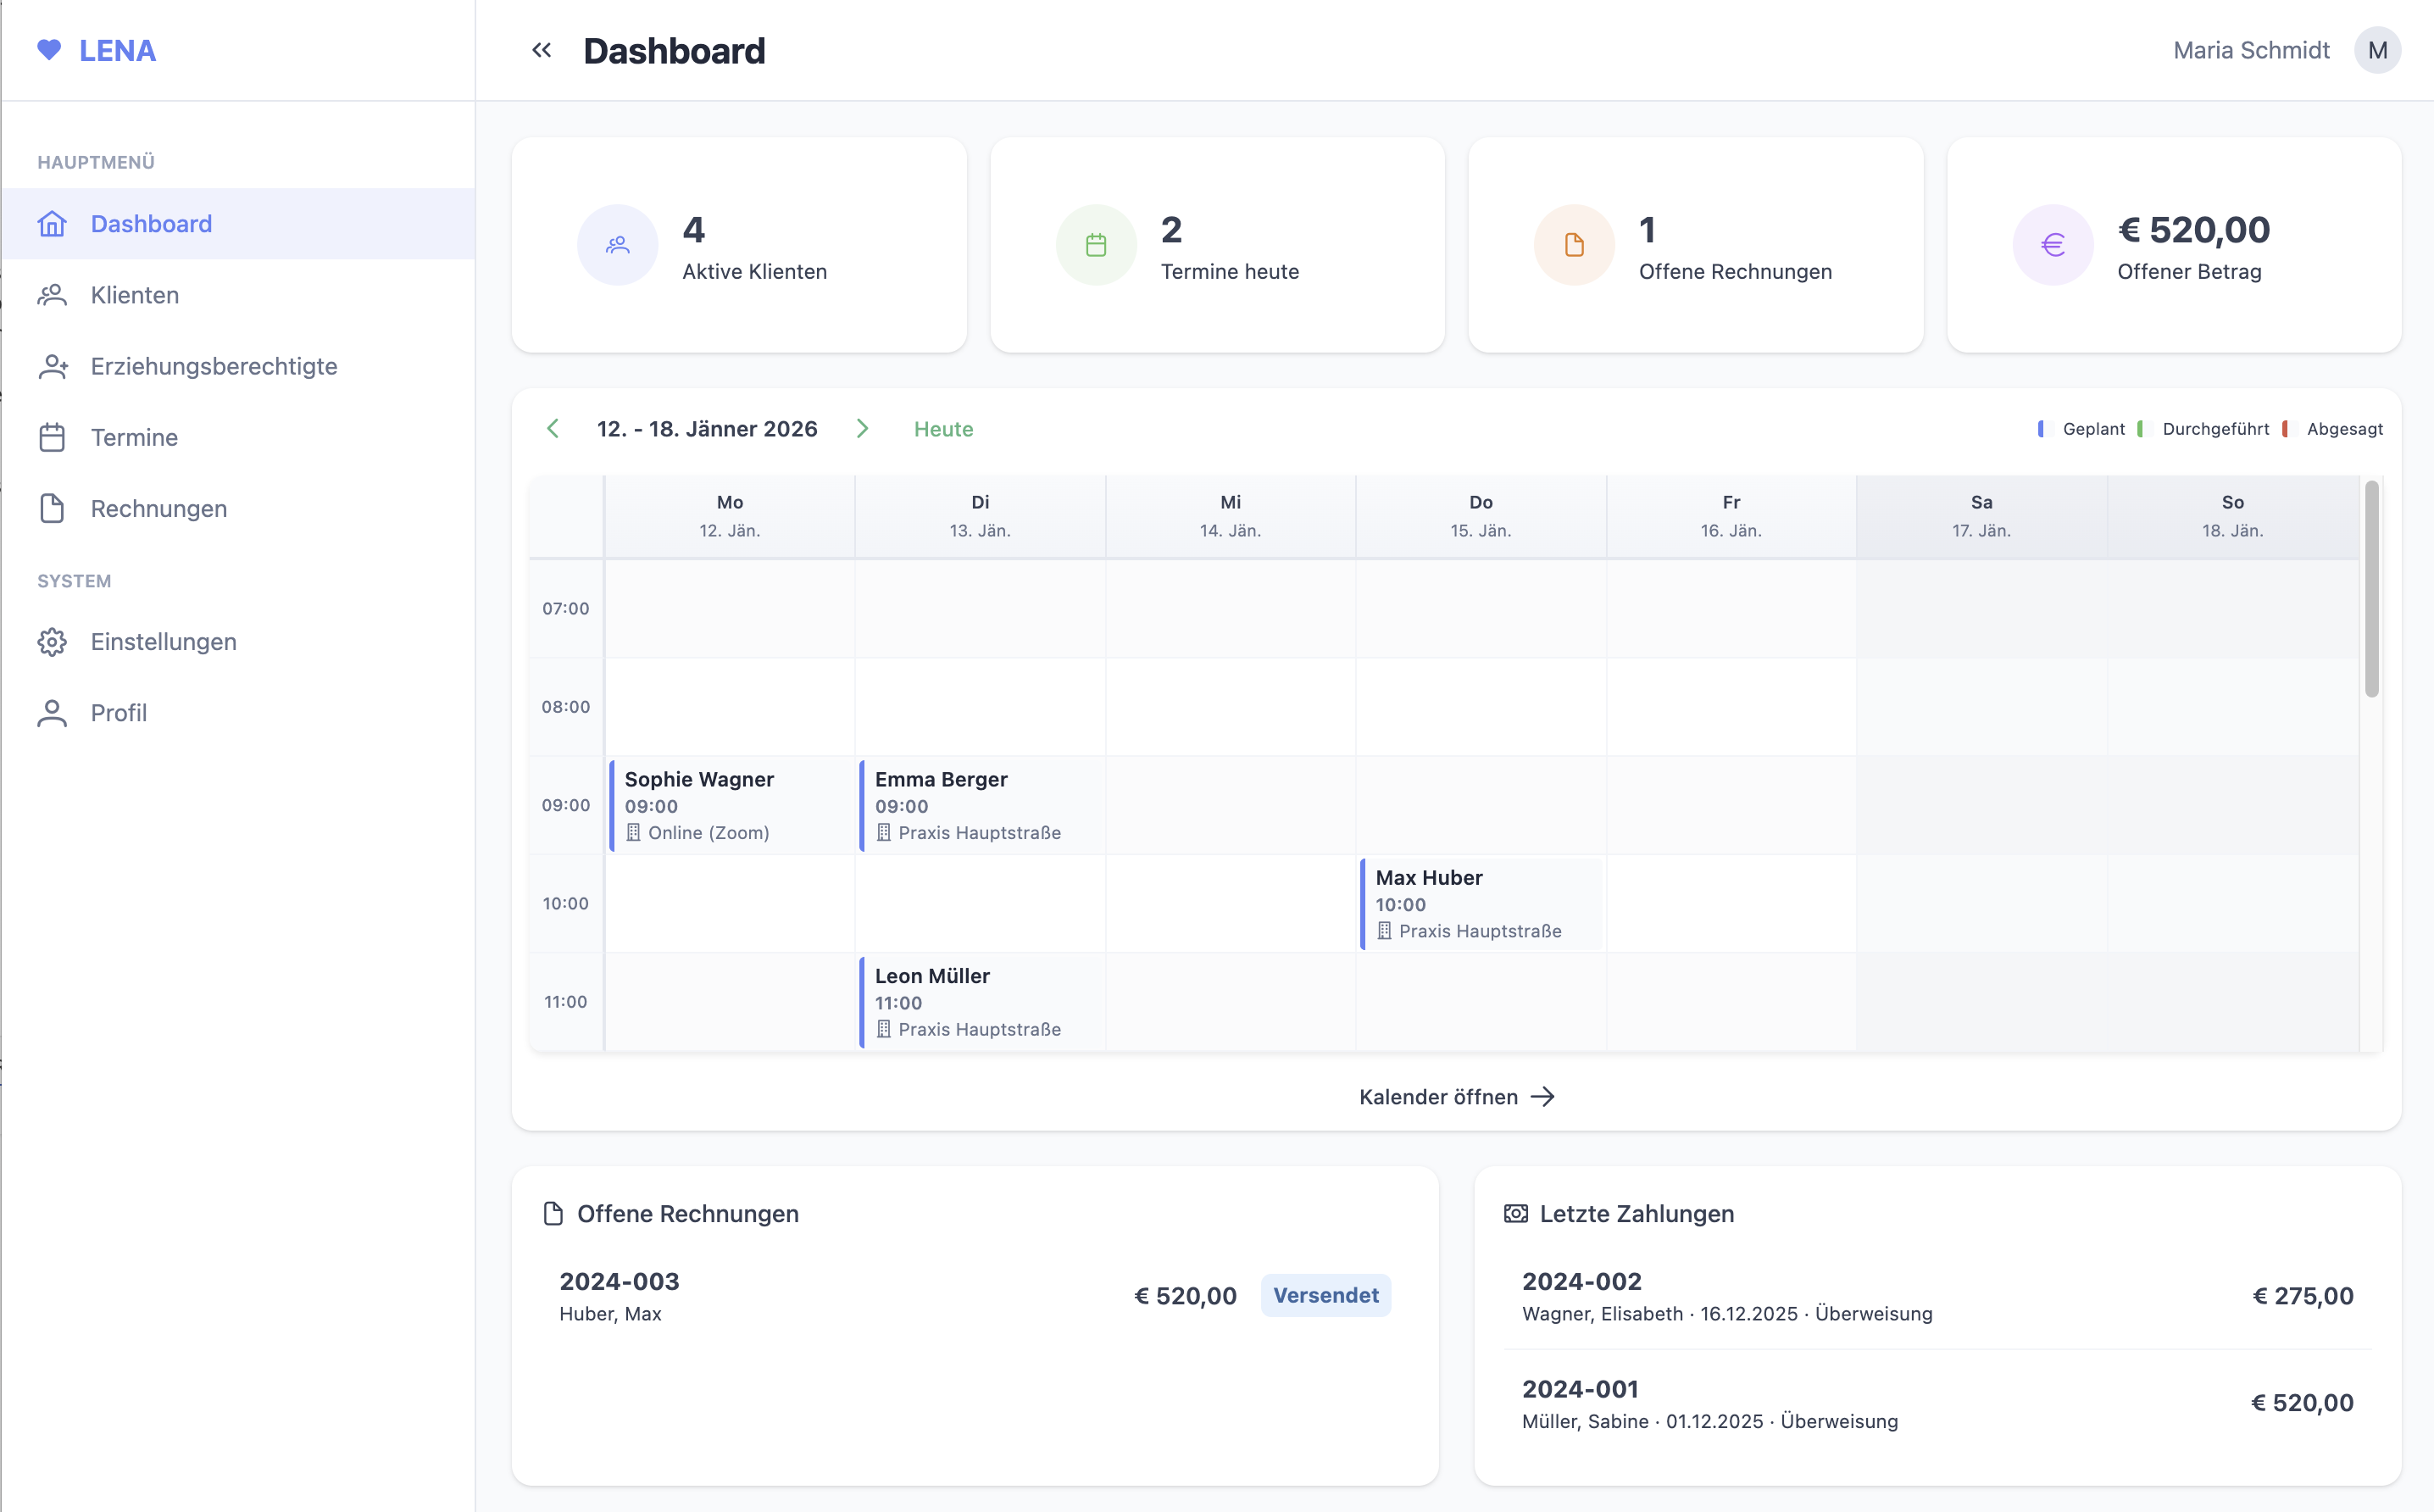Open Sophie Wagner's 09:00 appointment

coord(730,804)
